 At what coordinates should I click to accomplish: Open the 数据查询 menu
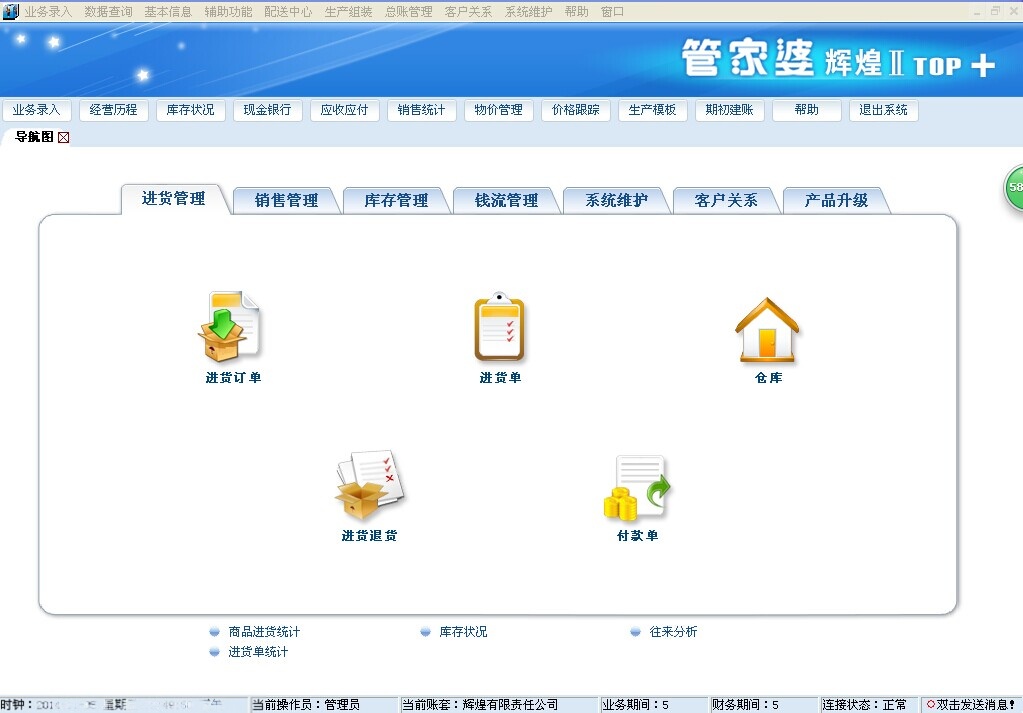coord(107,11)
